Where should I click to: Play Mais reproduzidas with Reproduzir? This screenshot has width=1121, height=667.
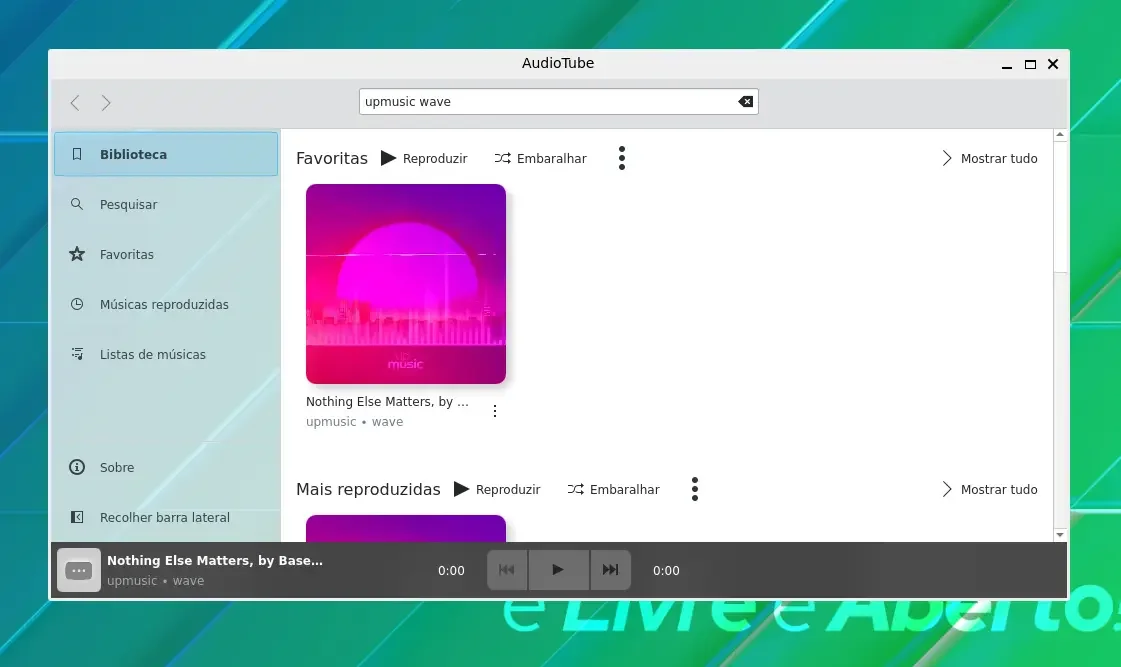[x=497, y=489]
